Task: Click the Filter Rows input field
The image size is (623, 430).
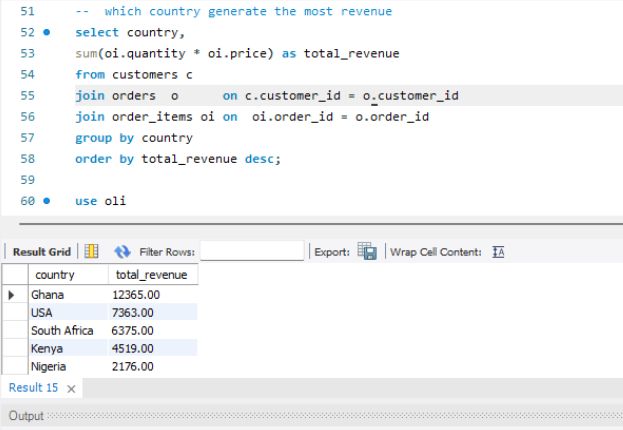Action: 252,251
